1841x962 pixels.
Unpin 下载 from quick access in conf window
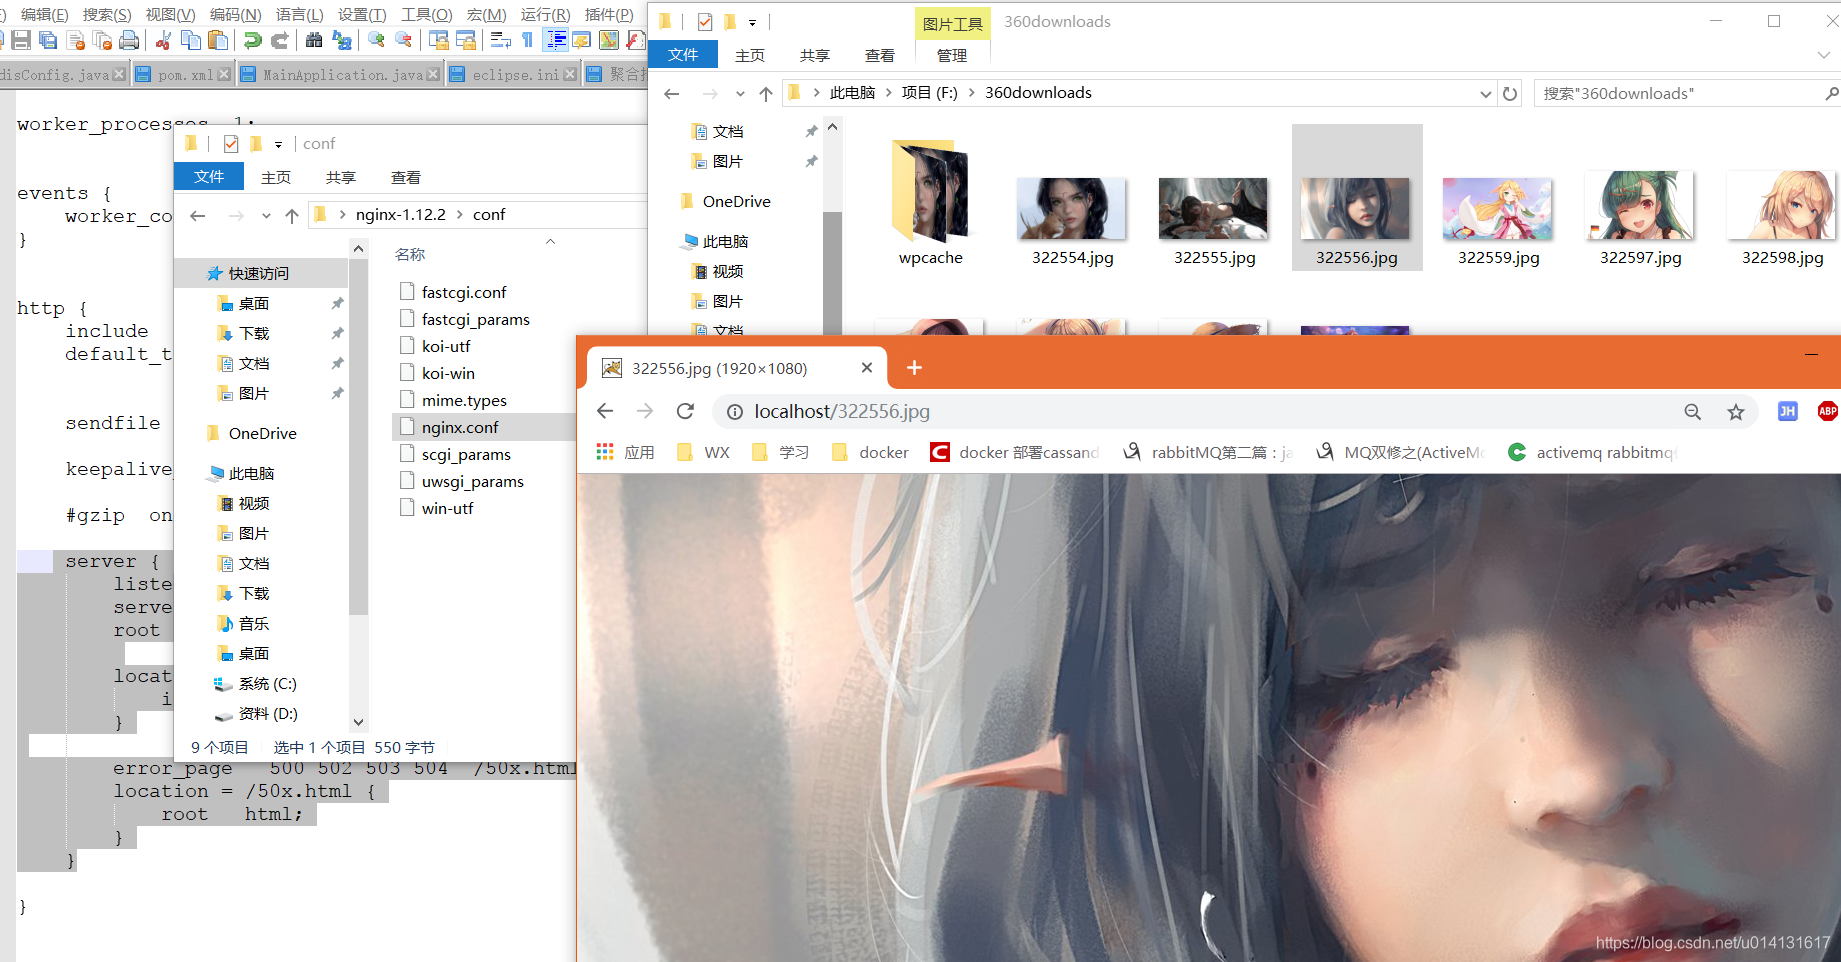tap(338, 333)
